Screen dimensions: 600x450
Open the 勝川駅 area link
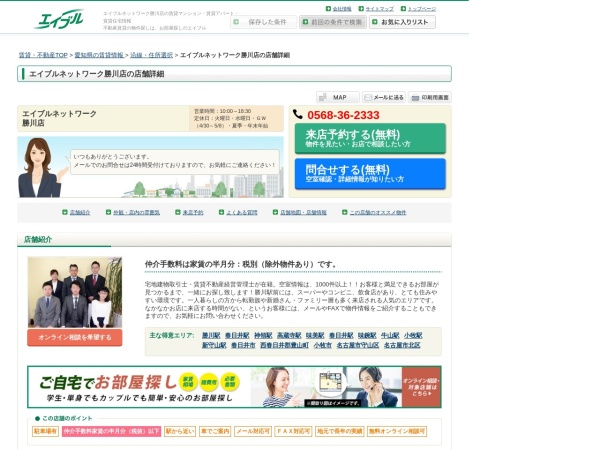211,335
